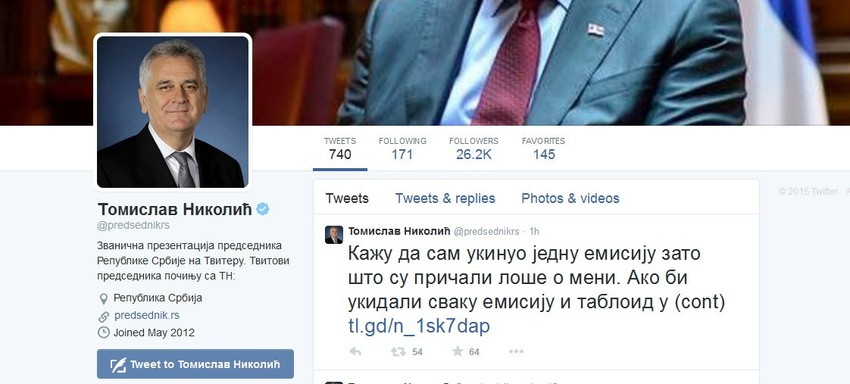
Task: Open the more options ellipsis on the tweet
Action: [516, 352]
